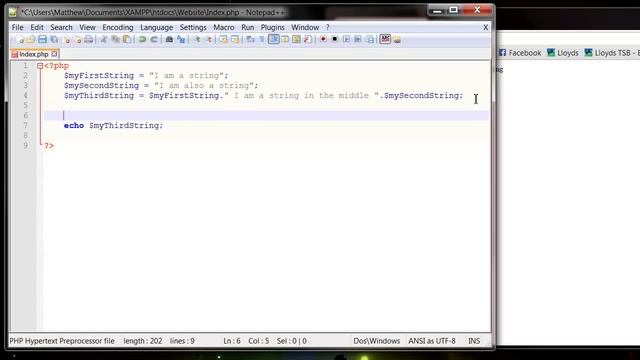Screen dimensions: 640x360
Task: Click the opening <?php tag
Action: coord(56,66)
